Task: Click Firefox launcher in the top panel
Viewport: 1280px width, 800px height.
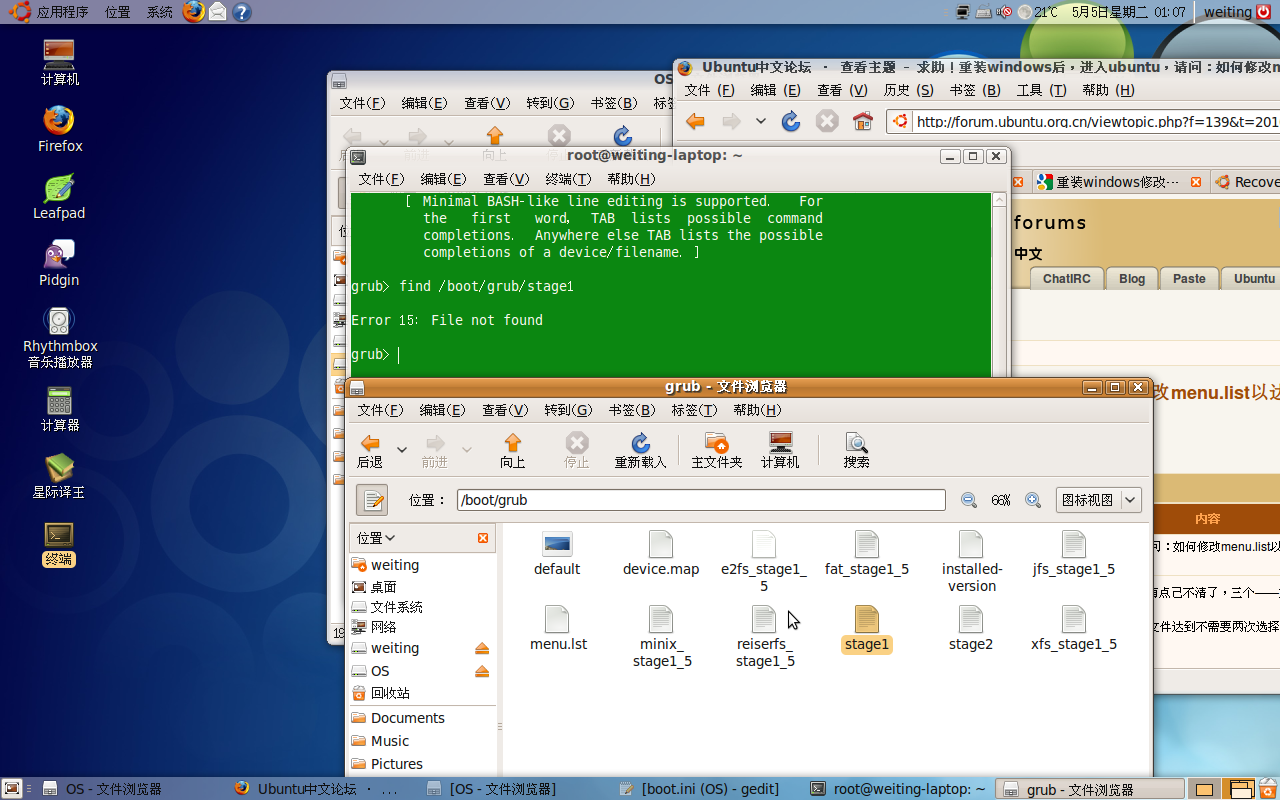Action: (193, 12)
